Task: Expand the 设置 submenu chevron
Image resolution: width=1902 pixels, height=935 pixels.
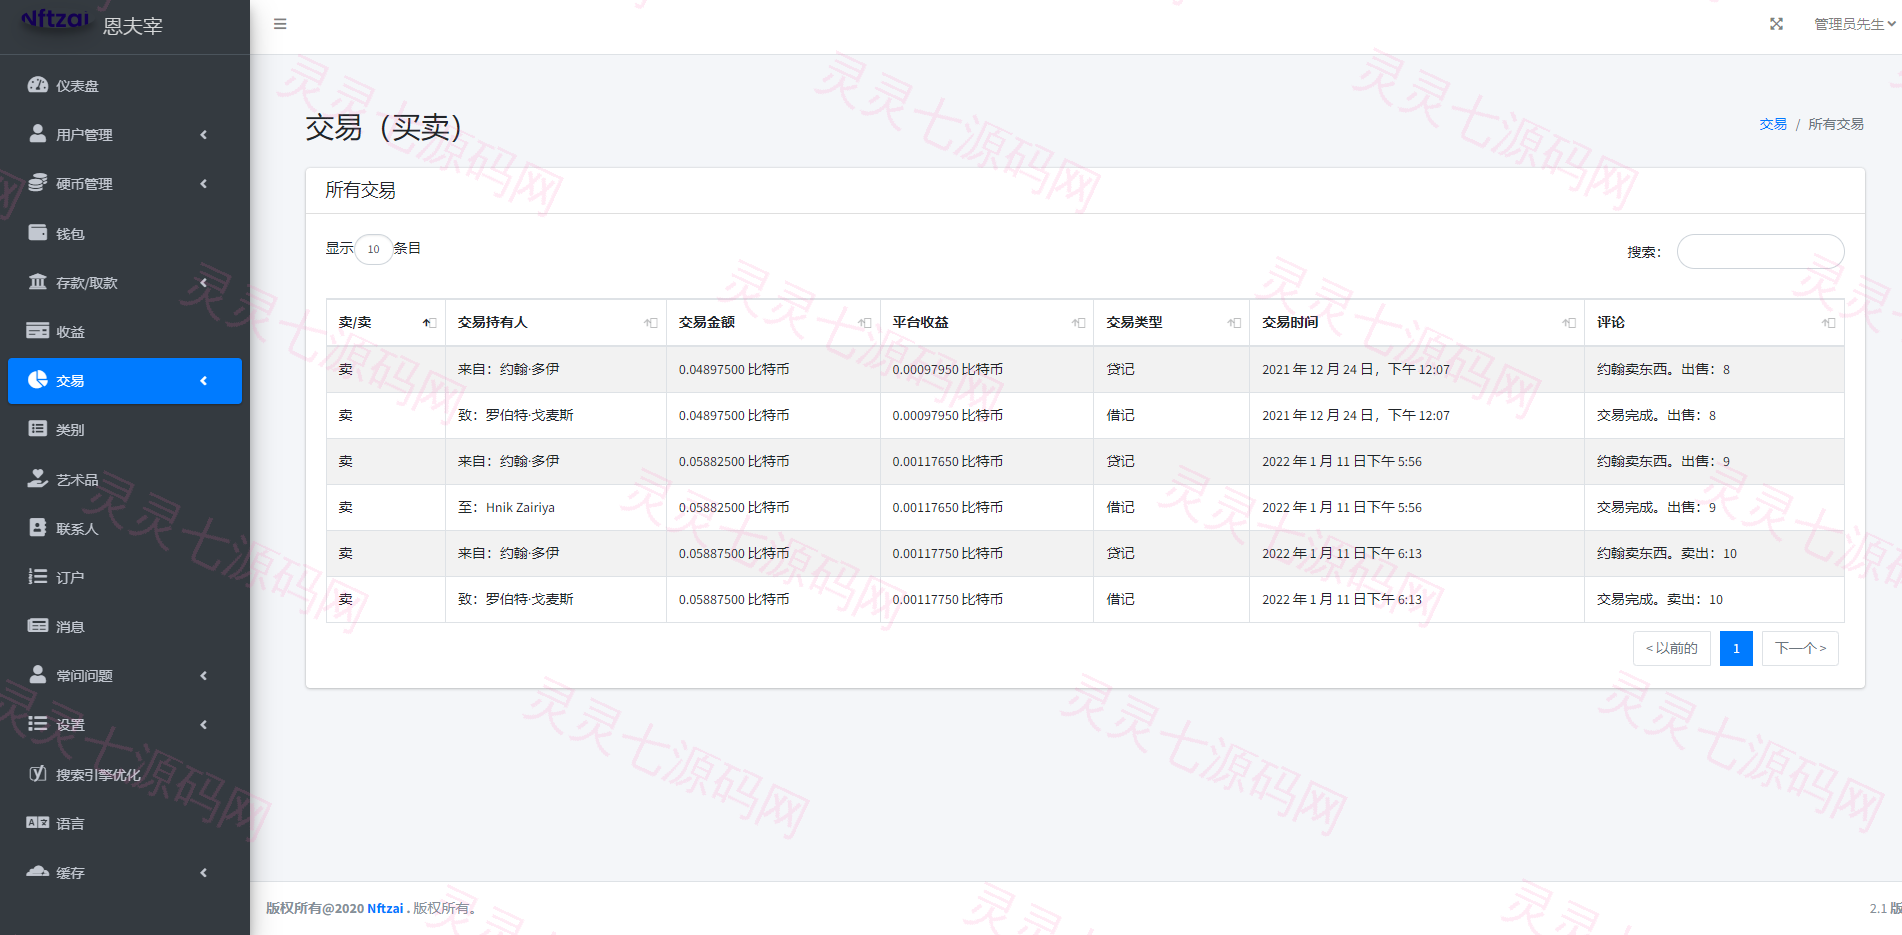Action: (204, 725)
